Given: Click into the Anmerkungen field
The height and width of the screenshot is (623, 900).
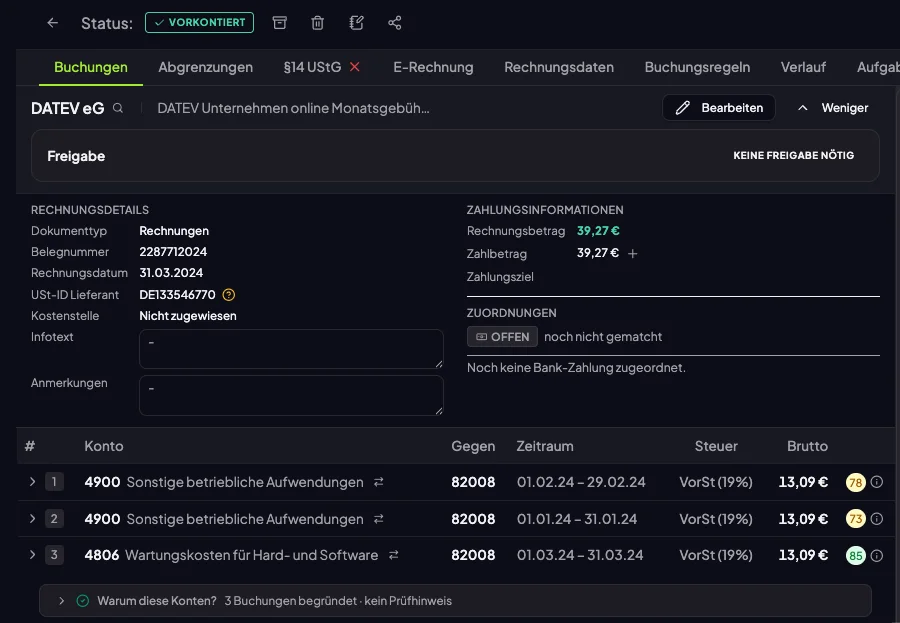Looking at the screenshot, I should click(x=291, y=395).
